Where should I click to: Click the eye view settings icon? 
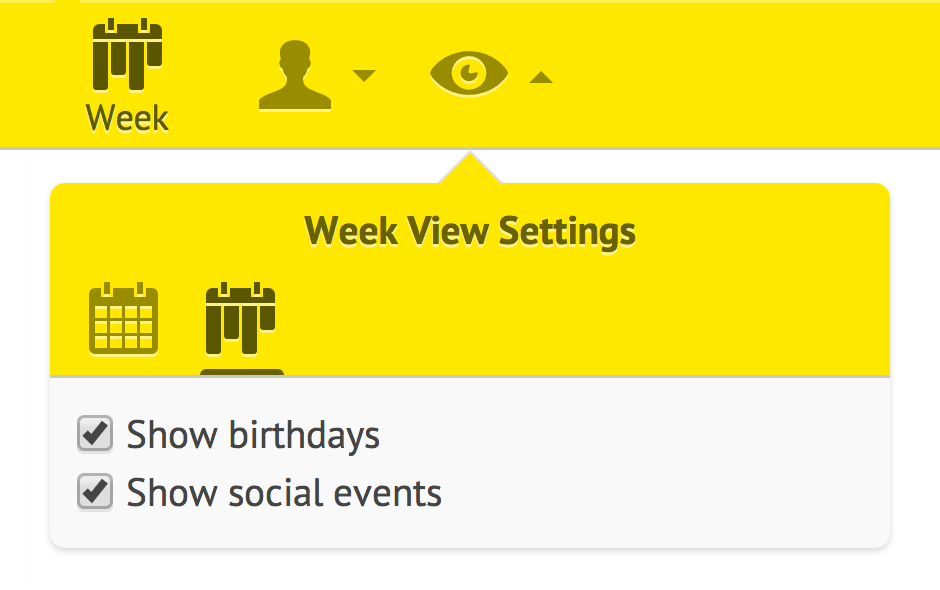click(x=469, y=73)
